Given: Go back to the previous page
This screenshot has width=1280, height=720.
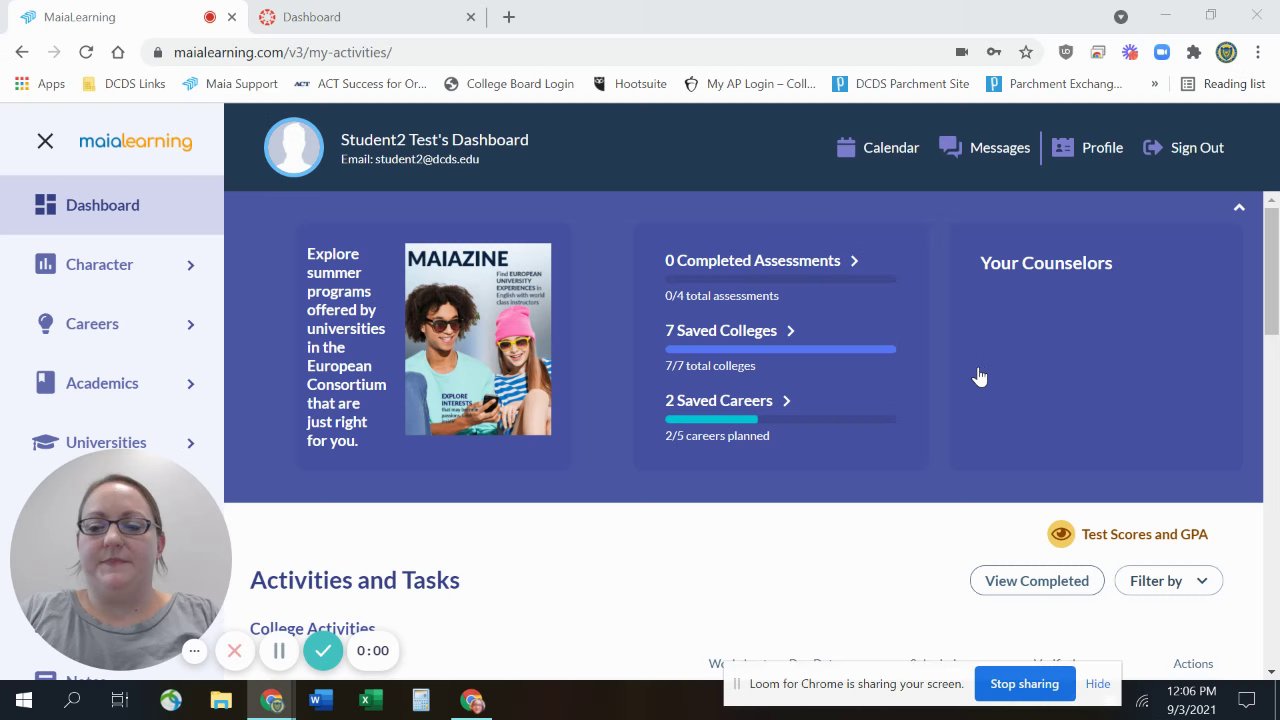Looking at the screenshot, I should click(x=22, y=52).
